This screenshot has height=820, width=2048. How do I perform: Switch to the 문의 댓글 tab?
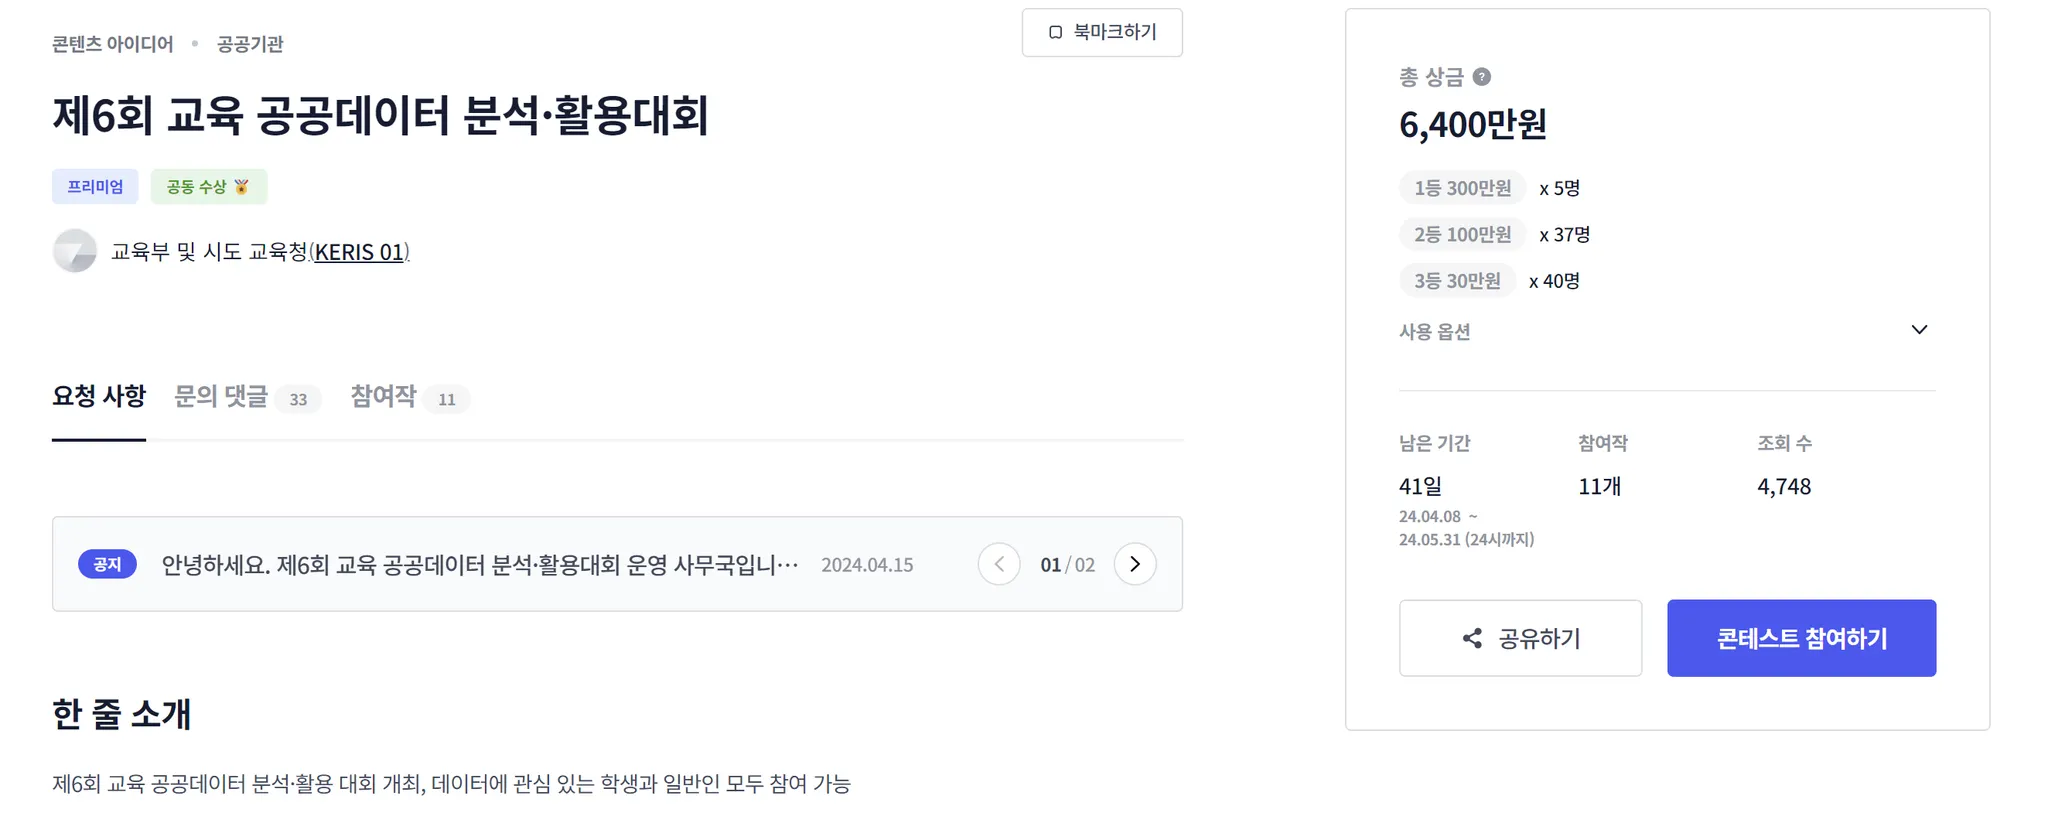(x=221, y=396)
